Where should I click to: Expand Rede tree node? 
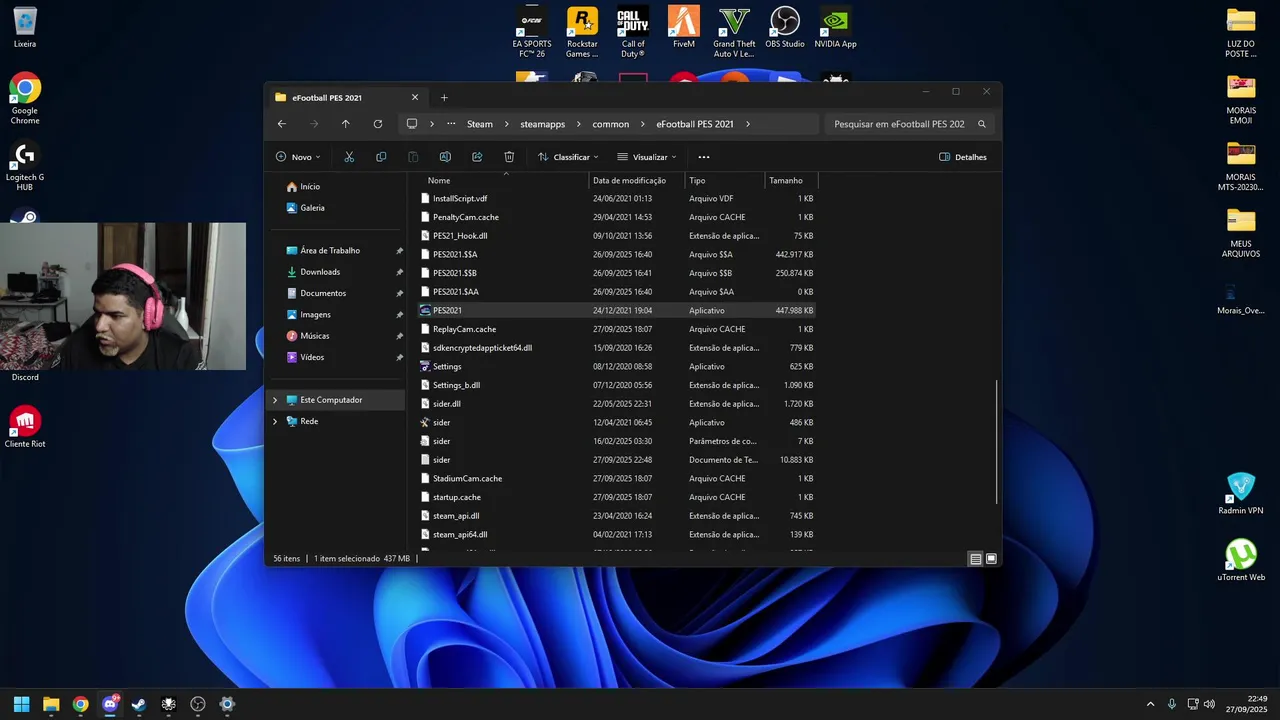[x=275, y=421]
